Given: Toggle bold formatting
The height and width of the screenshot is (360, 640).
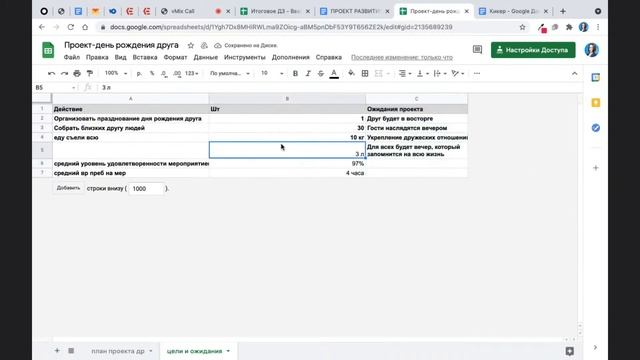Looking at the screenshot, I should tap(295, 73).
